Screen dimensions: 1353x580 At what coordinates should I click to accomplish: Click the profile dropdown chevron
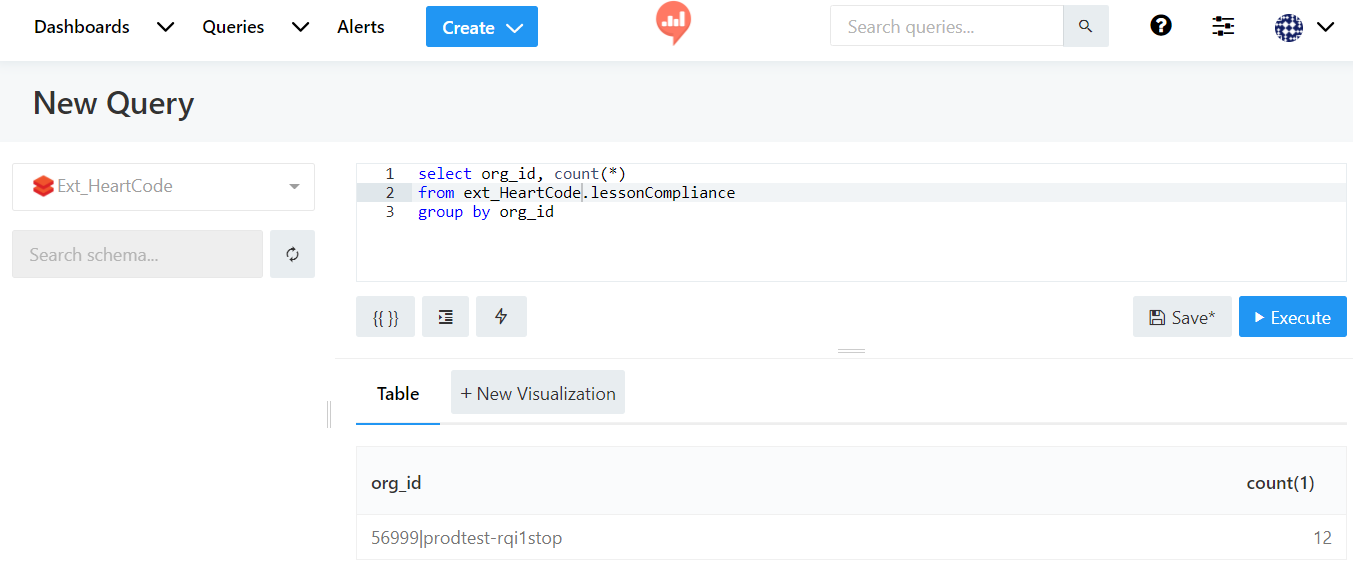click(x=1324, y=27)
